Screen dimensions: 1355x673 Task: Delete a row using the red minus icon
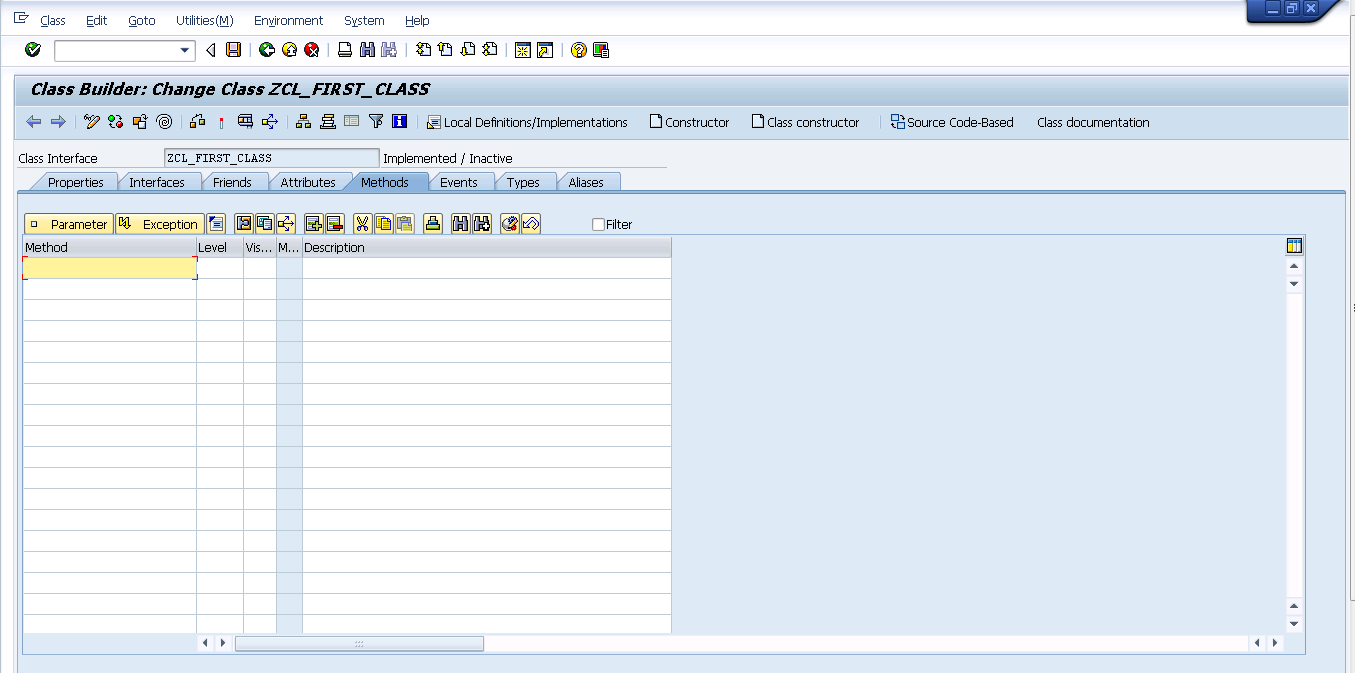click(x=336, y=223)
